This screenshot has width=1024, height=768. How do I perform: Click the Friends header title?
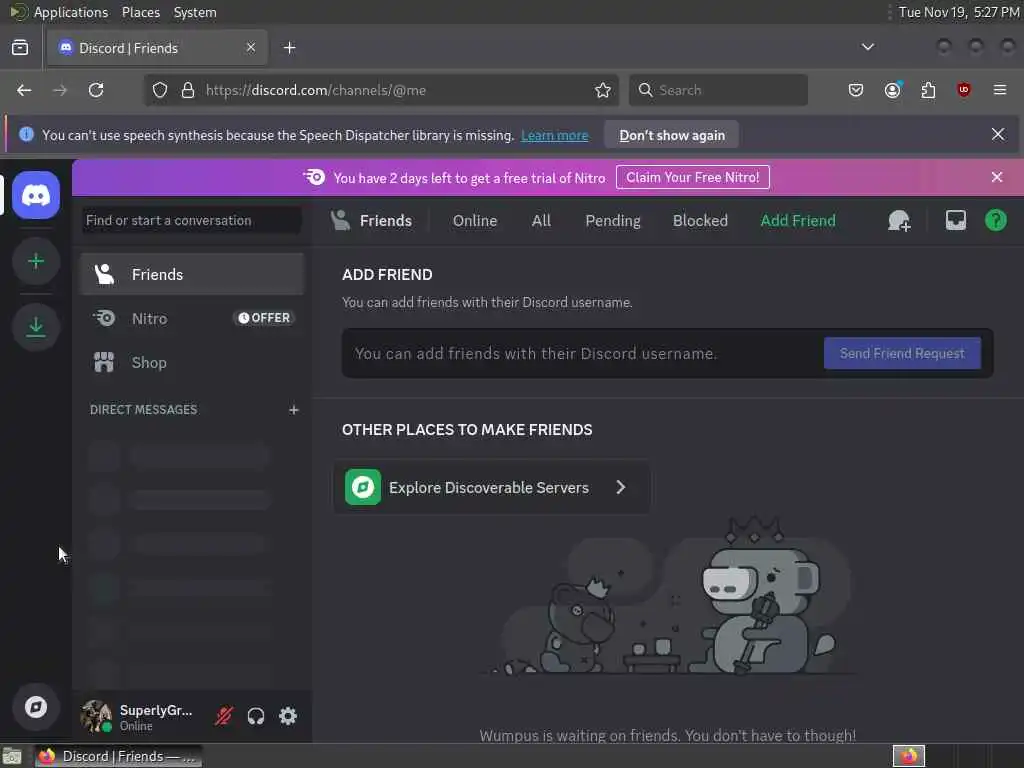(x=385, y=221)
